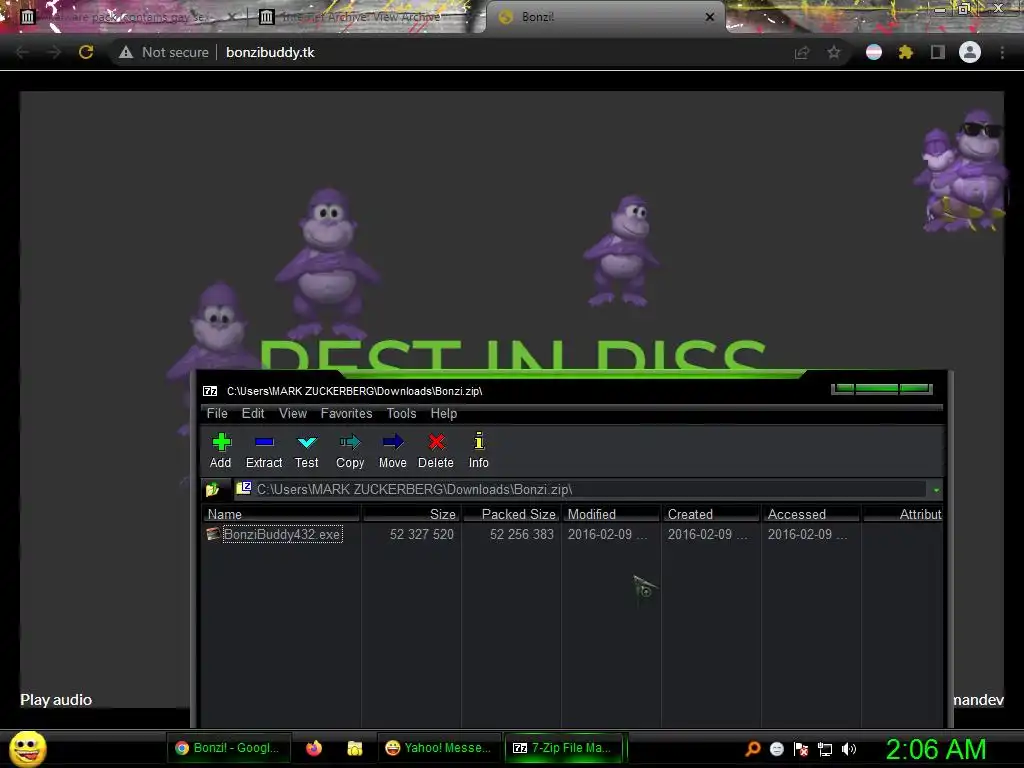Click the 7-Zip address path field
Screen dimensions: 1024x768
(x=580, y=489)
